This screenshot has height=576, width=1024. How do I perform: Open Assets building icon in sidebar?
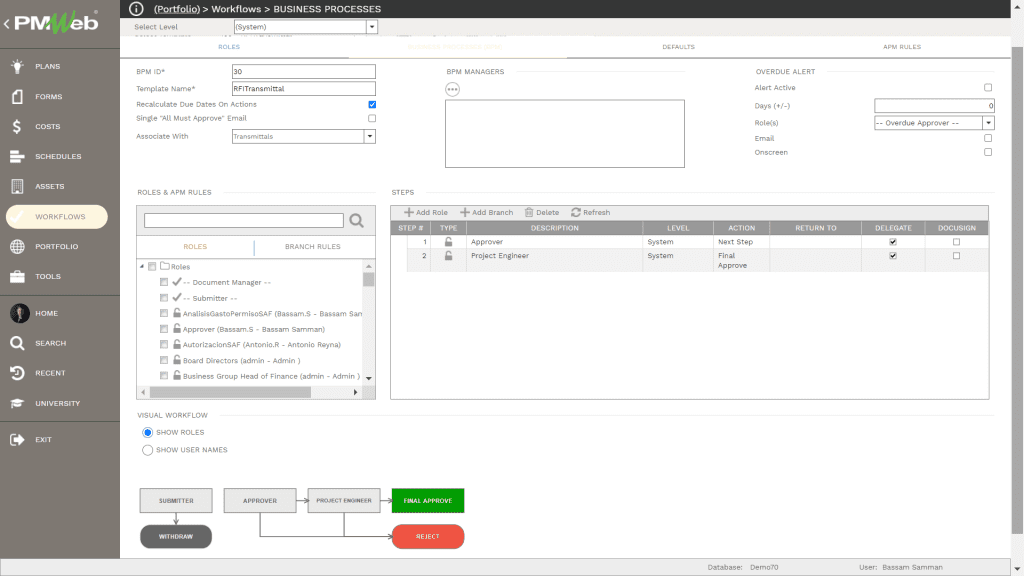click(18, 186)
